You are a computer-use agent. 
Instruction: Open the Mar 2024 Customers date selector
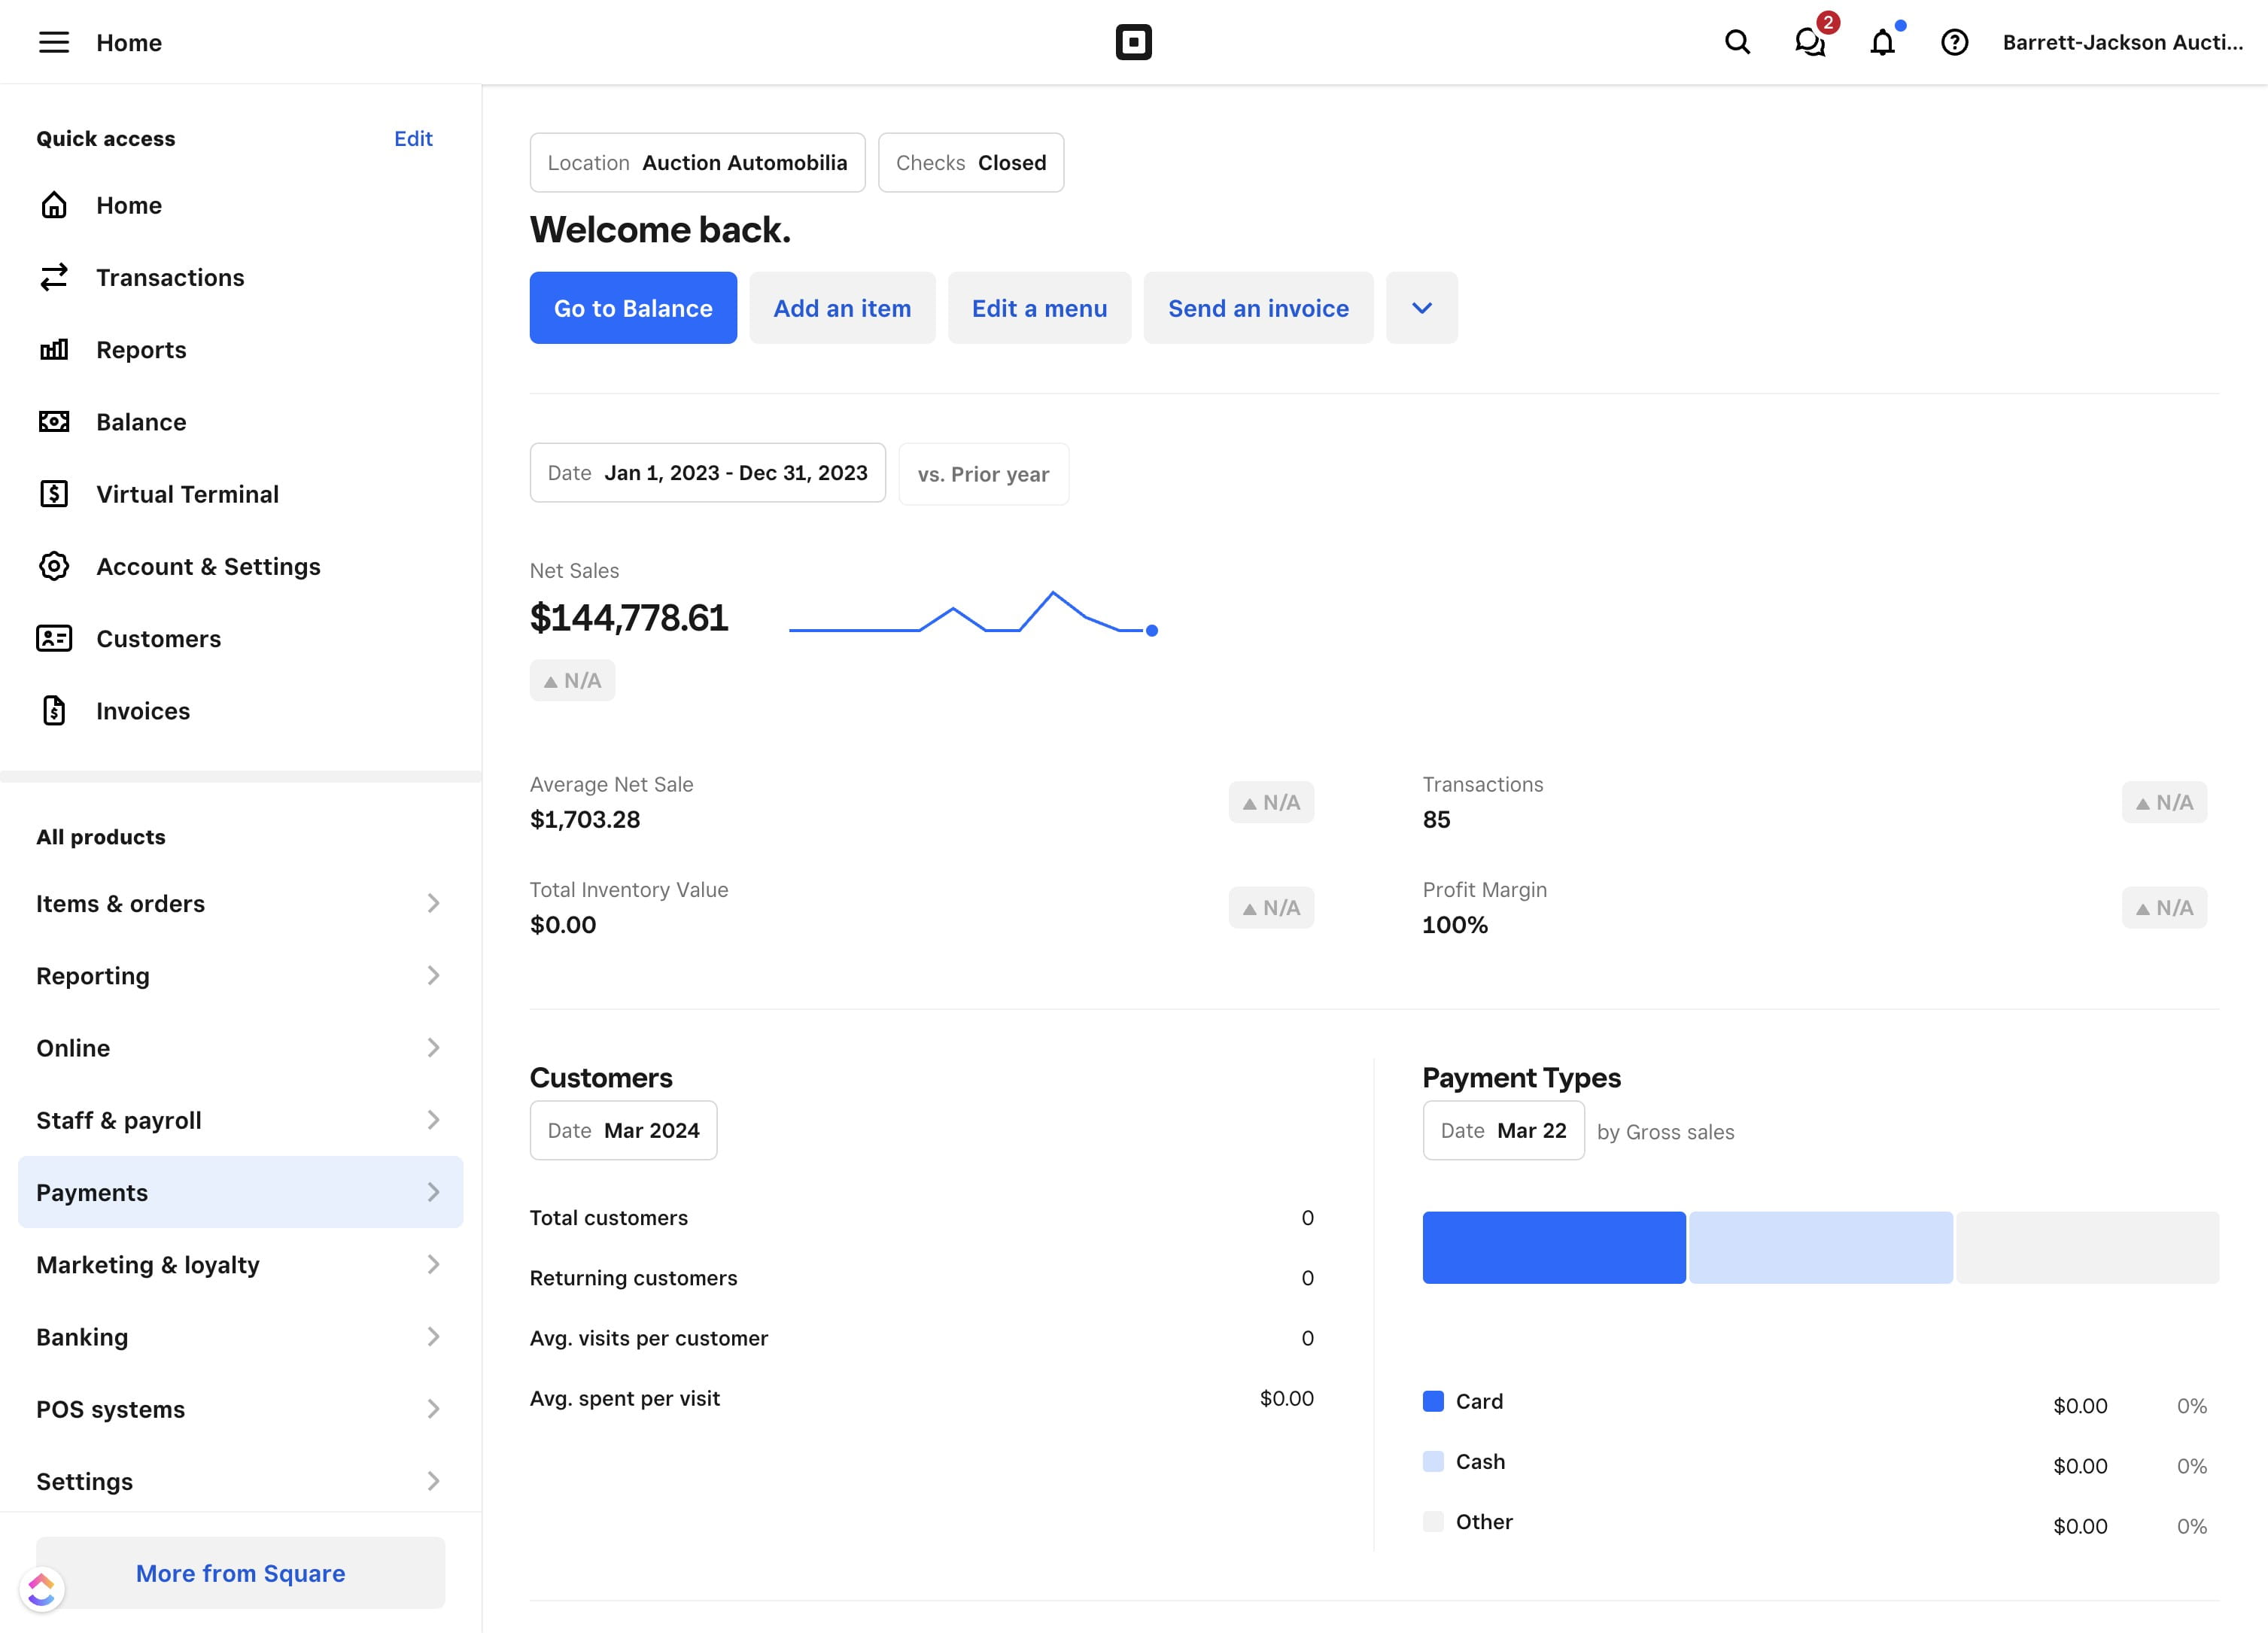tap(623, 1130)
